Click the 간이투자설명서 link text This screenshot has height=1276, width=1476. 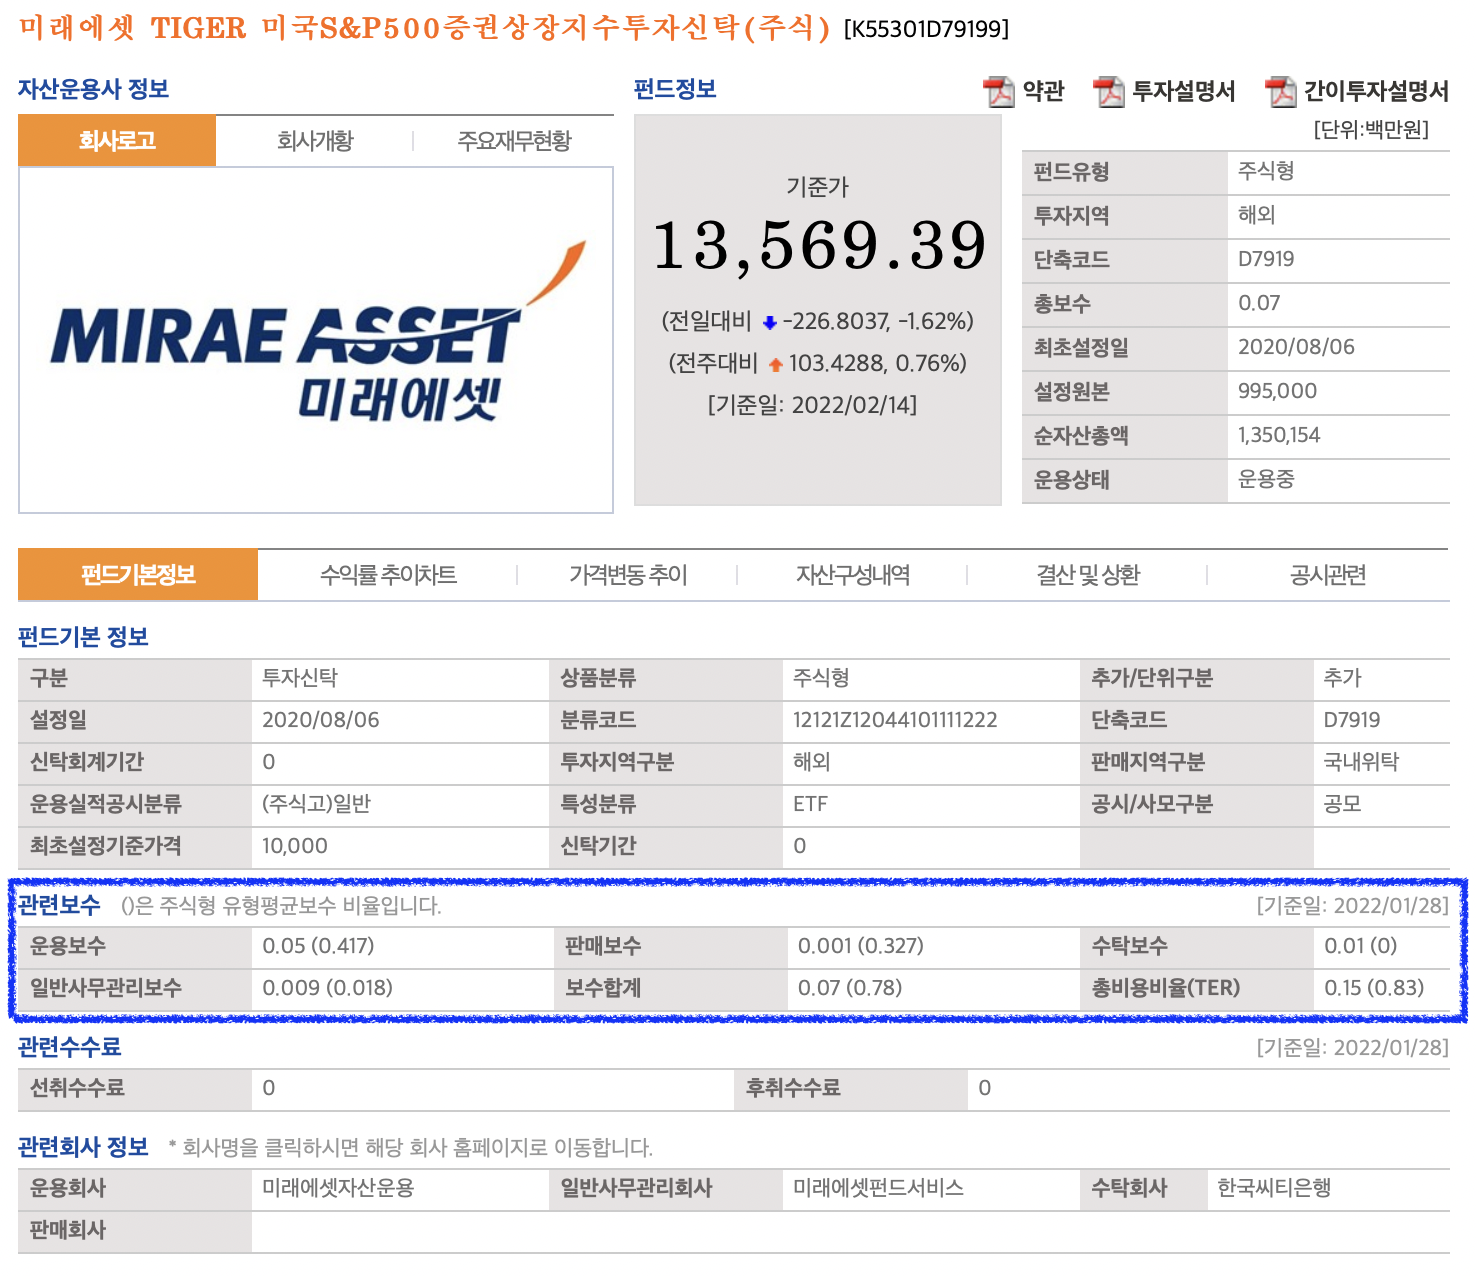point(1376,92)
